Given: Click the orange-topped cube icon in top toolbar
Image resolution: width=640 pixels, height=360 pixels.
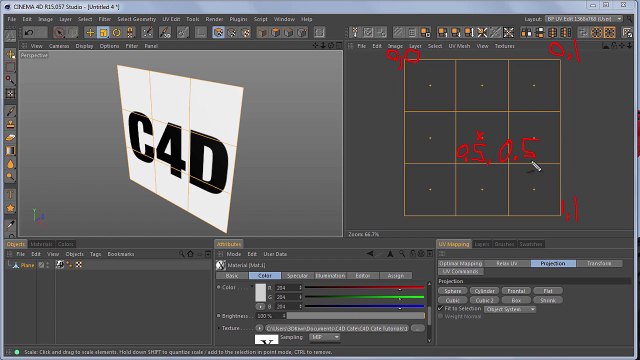Looking at the screenshot, I should click(x=276, y=33).
